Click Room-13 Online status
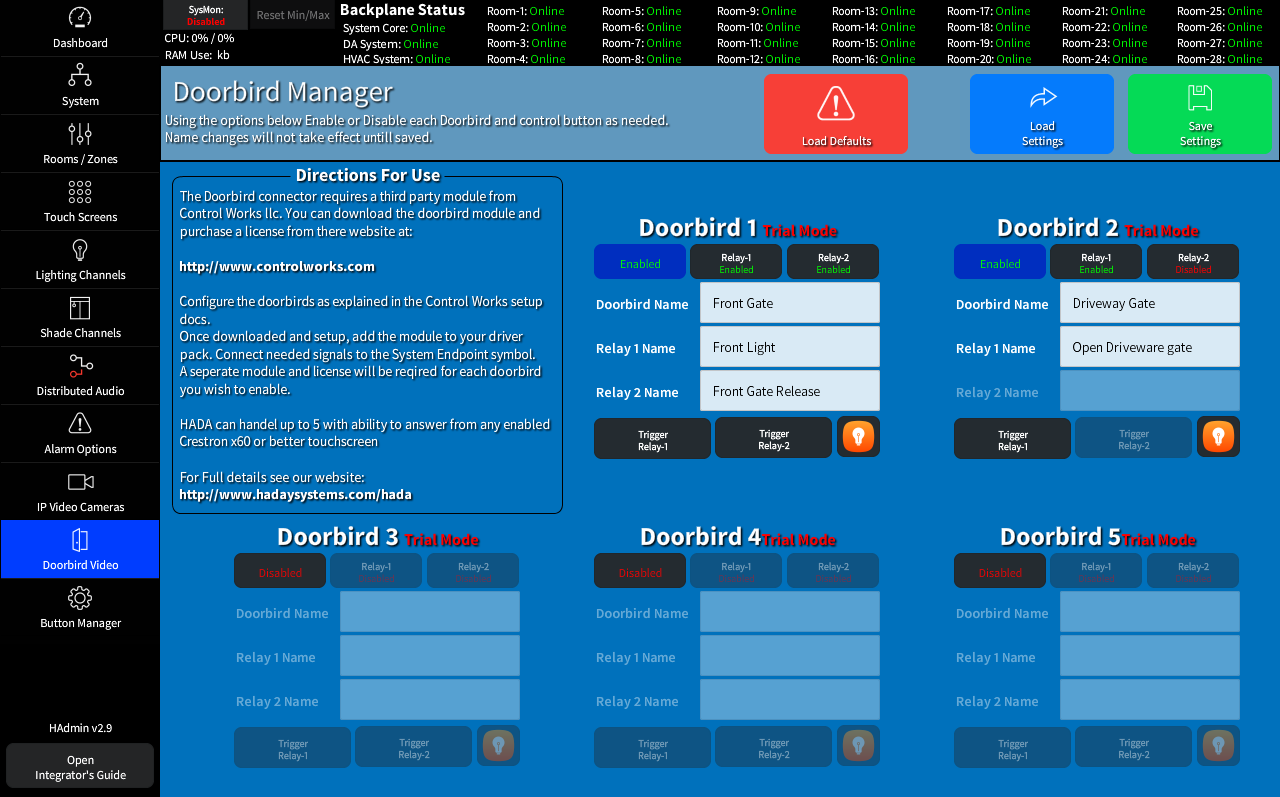This screenshot has width=1280, height=797. click(x=874, y=11)
